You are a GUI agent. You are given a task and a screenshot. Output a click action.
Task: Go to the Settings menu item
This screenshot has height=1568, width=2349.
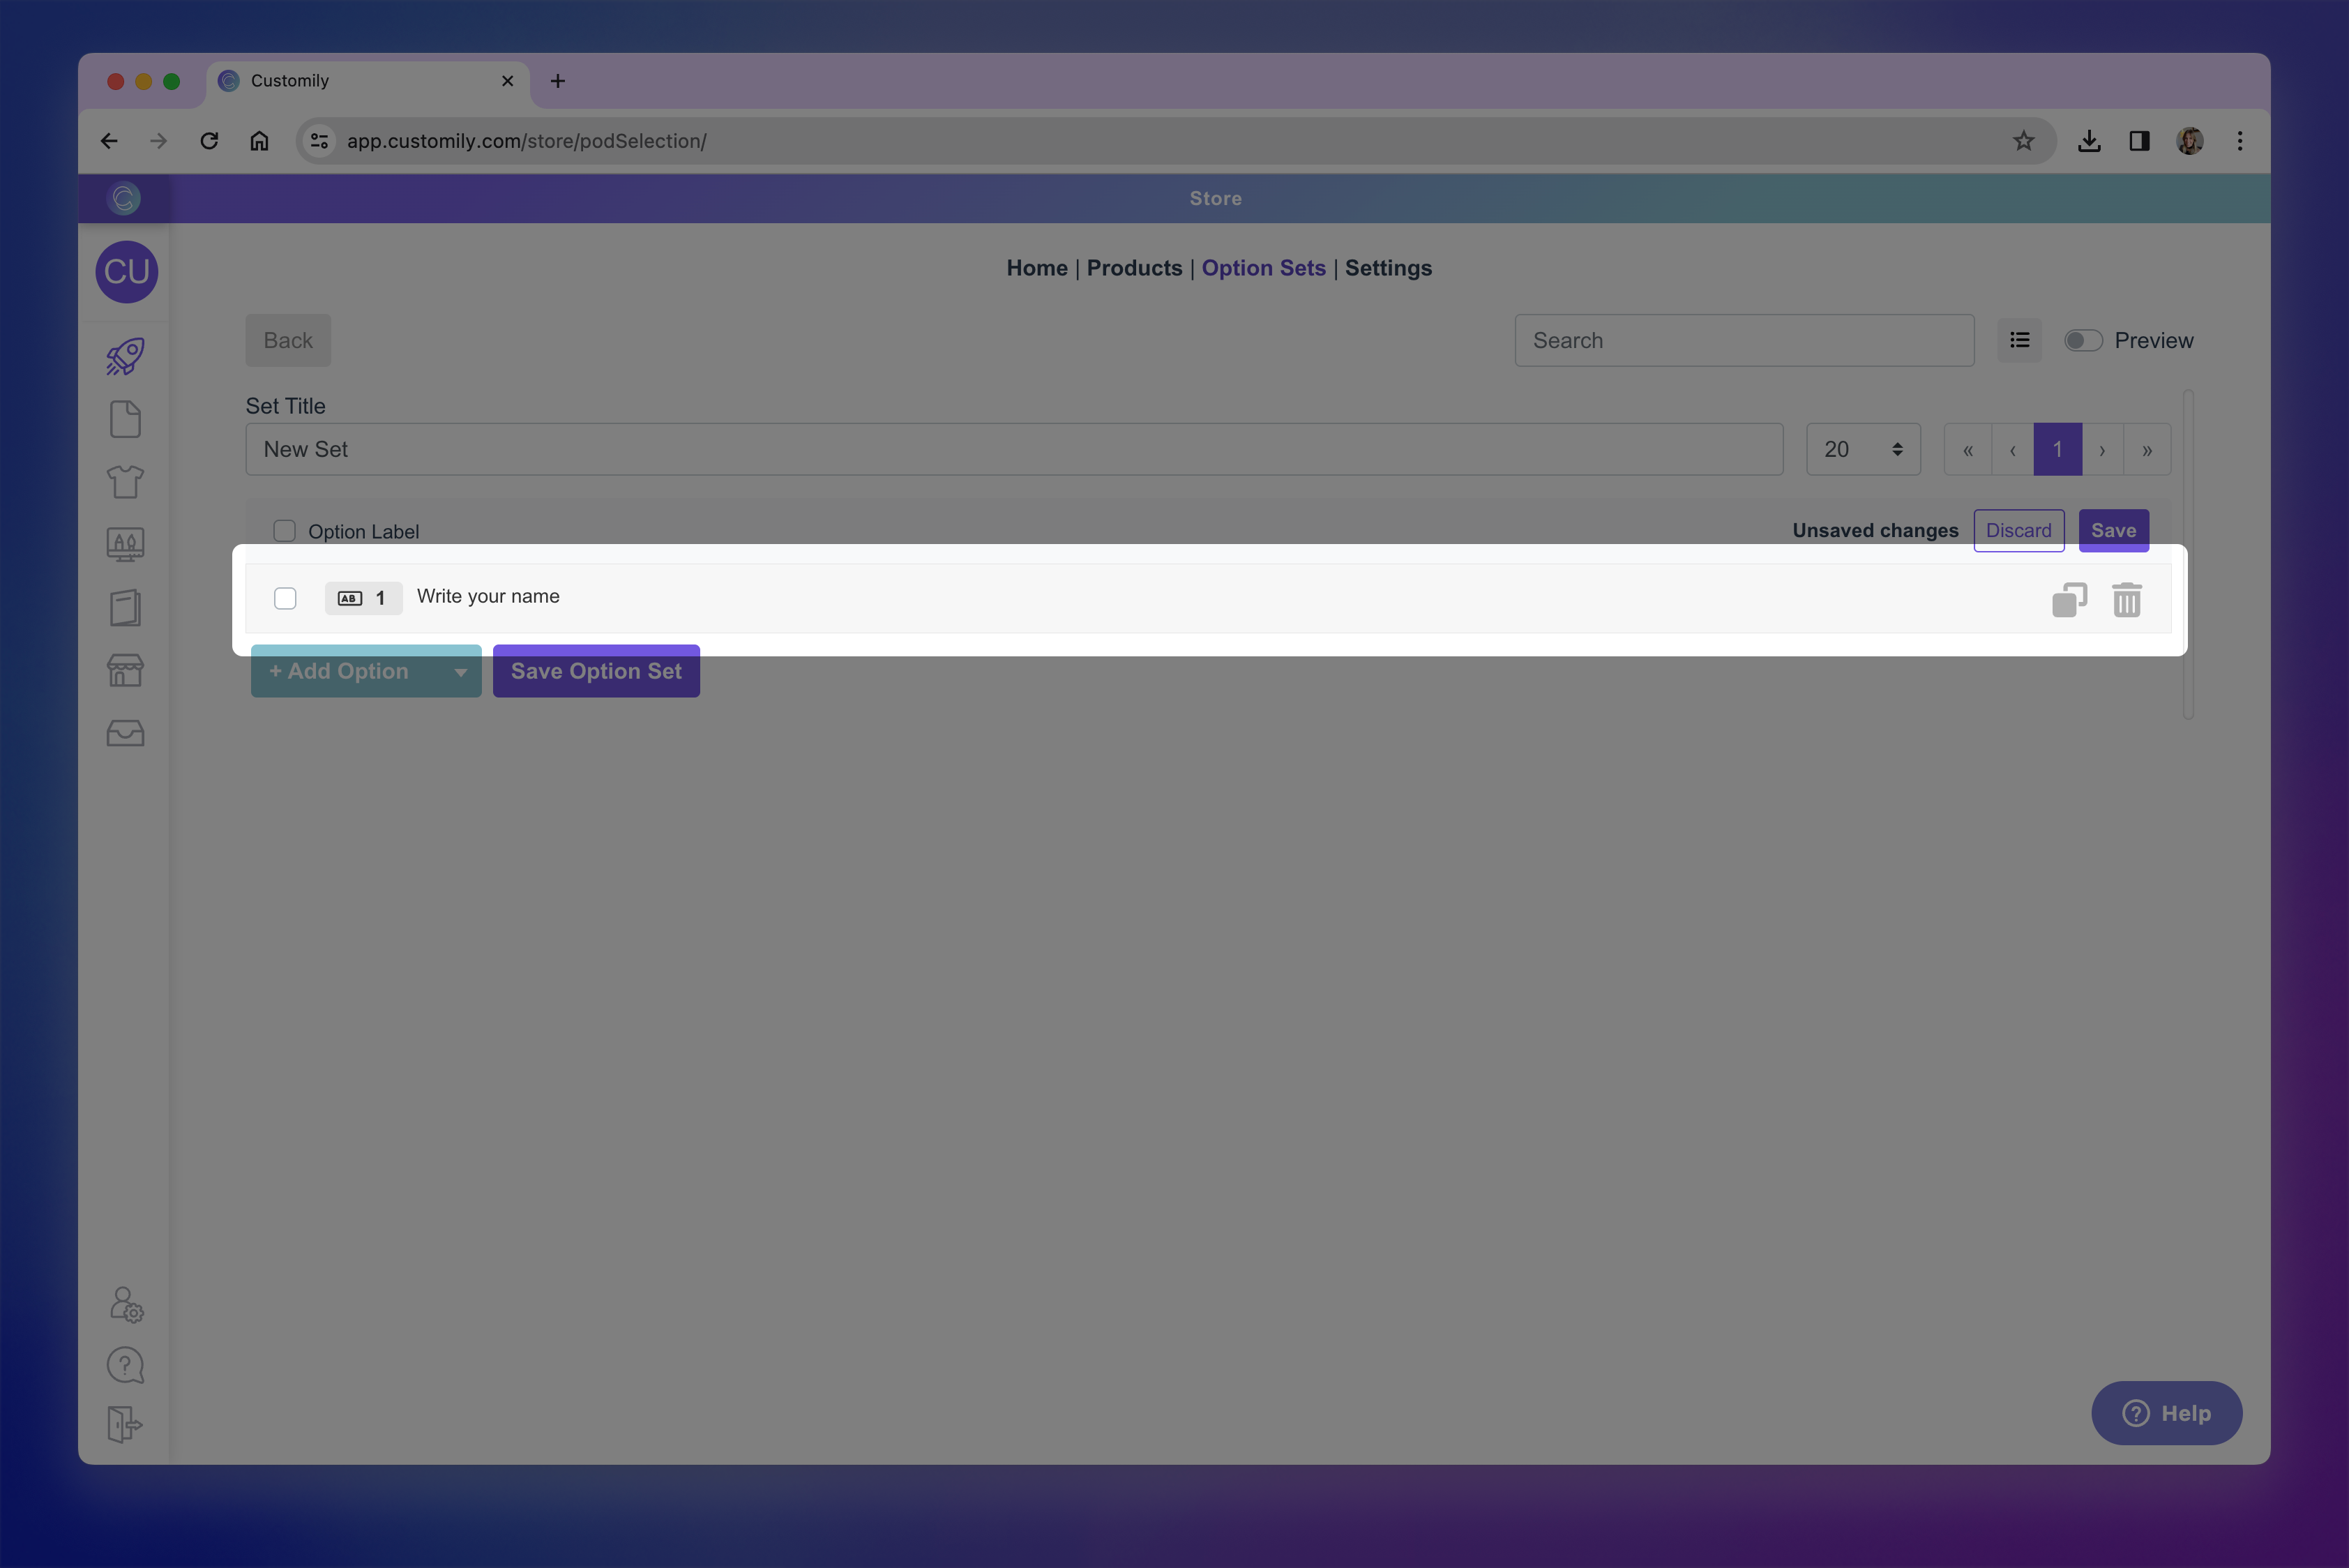coord(1387,268)
